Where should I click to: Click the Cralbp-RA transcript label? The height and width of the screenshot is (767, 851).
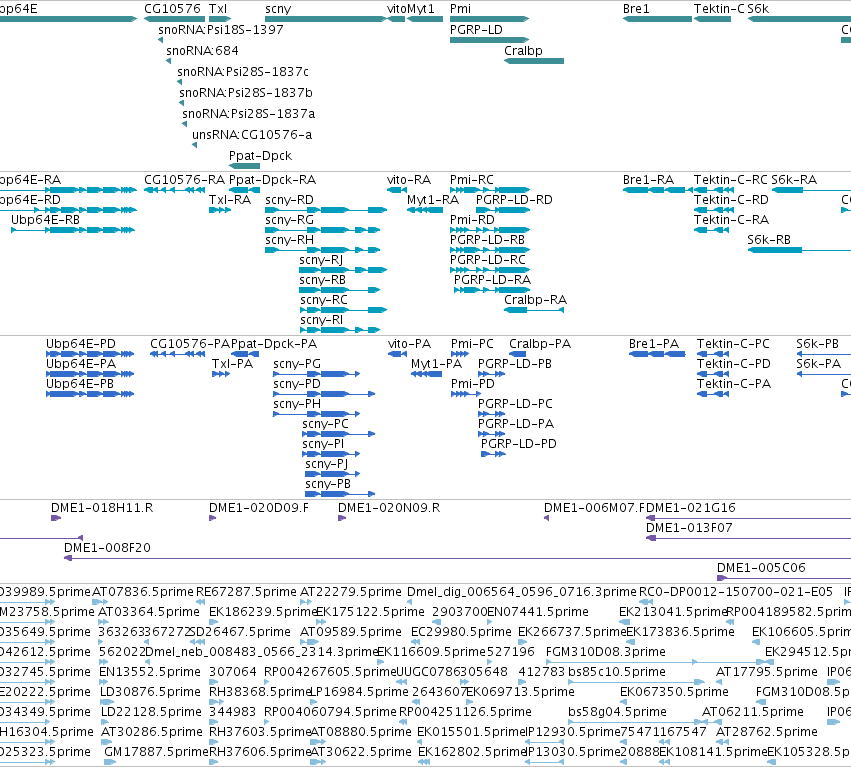tap(535, 300)
